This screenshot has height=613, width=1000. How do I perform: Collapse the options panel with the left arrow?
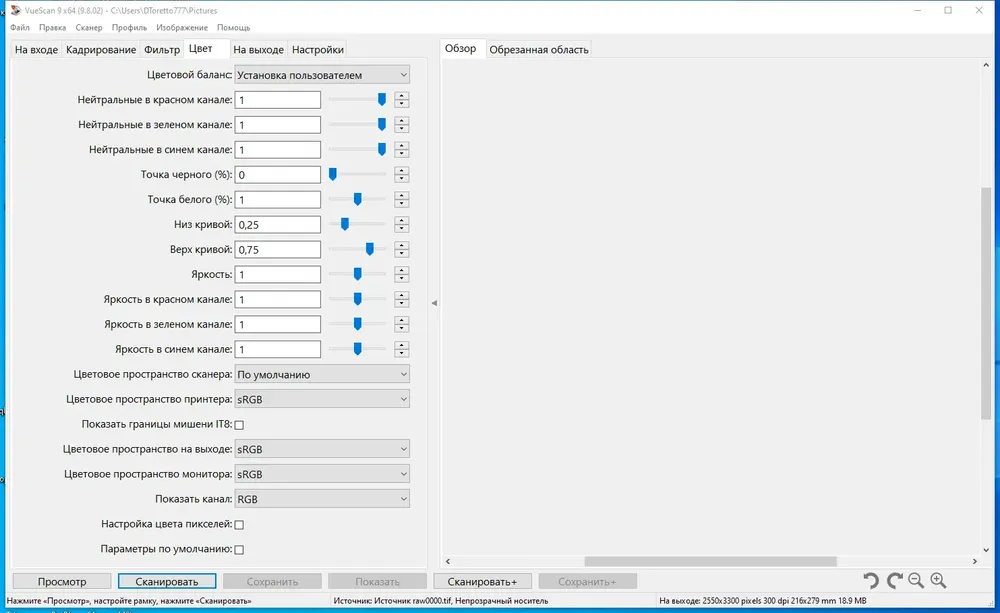point(434,303)
